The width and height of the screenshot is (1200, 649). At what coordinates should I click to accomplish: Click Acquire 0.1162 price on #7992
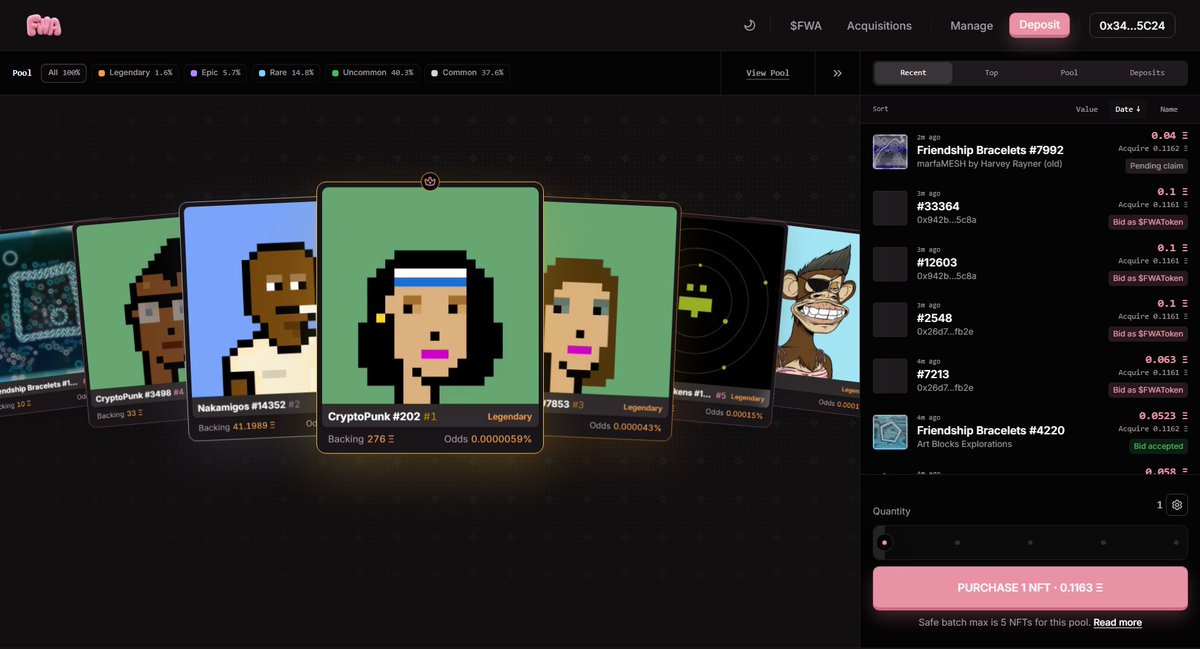point(1153,148)
